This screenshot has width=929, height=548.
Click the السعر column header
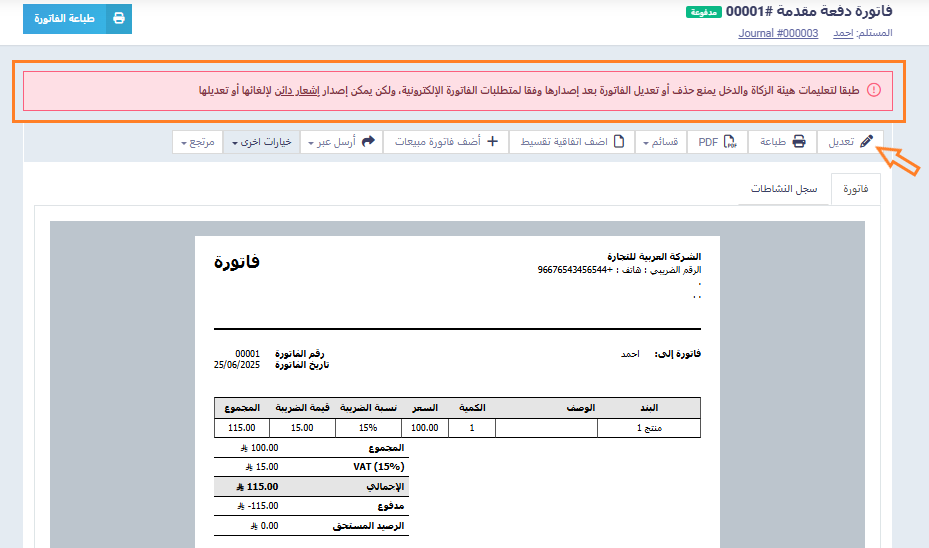(425, 408)
